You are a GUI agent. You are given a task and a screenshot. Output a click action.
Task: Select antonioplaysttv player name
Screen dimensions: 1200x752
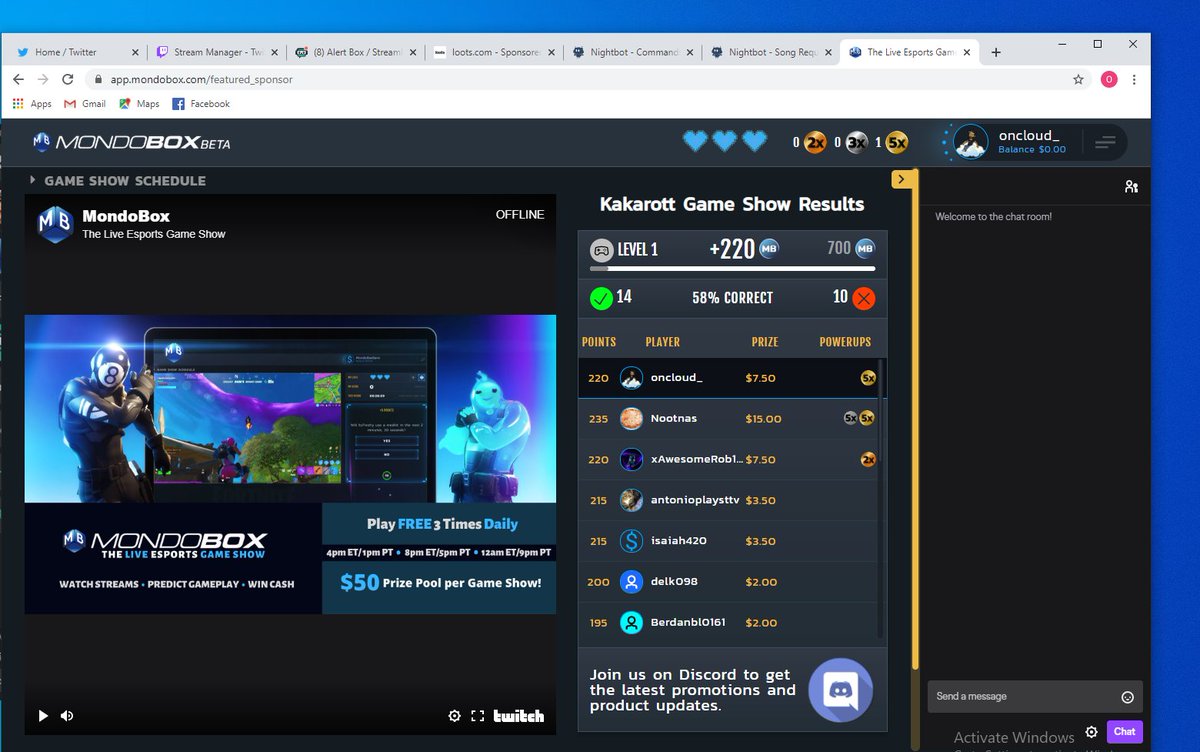click(694, 501)
